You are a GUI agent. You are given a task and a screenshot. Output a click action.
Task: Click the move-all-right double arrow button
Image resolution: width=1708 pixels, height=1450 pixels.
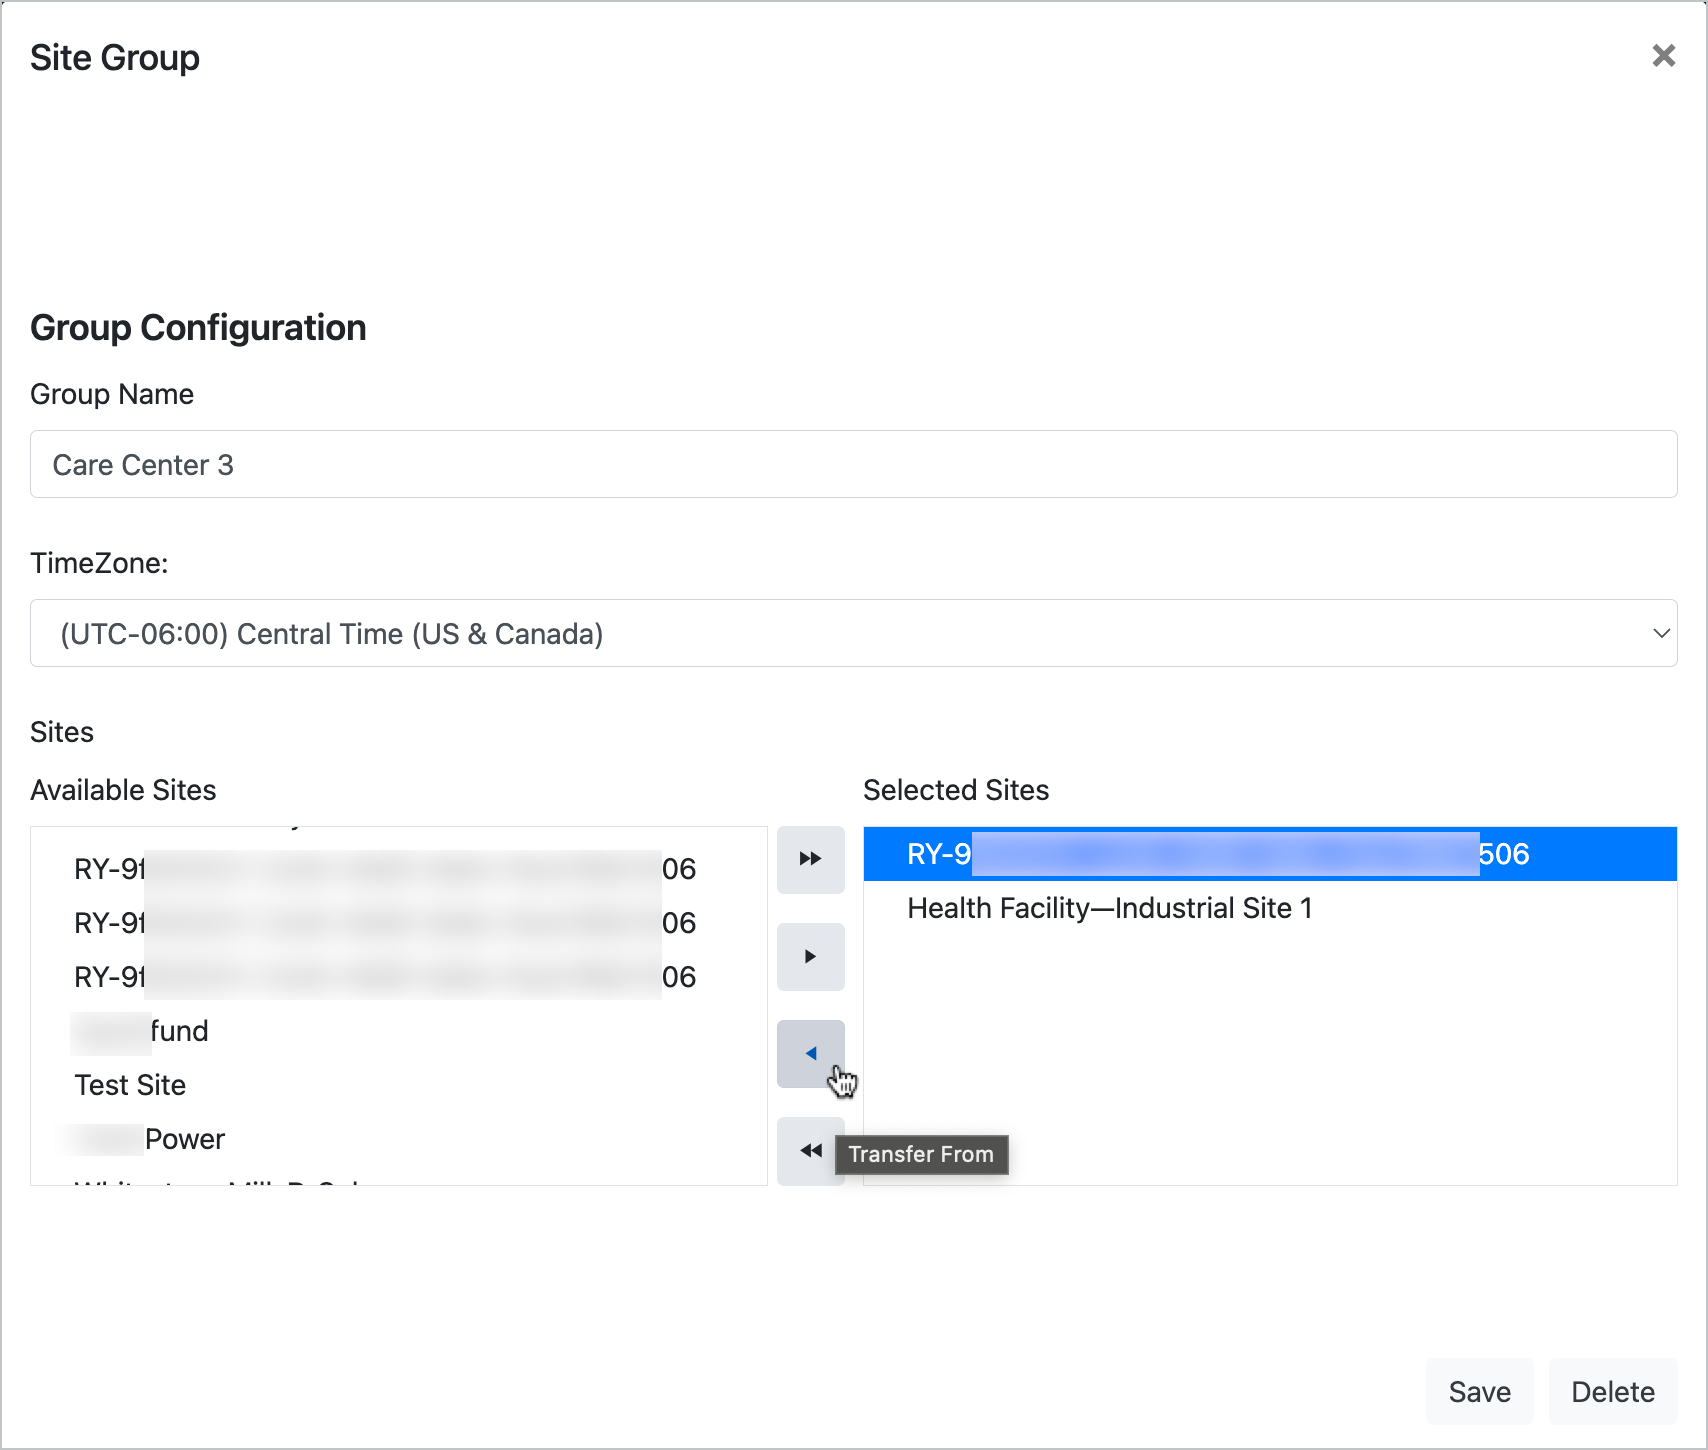point(810,859)
